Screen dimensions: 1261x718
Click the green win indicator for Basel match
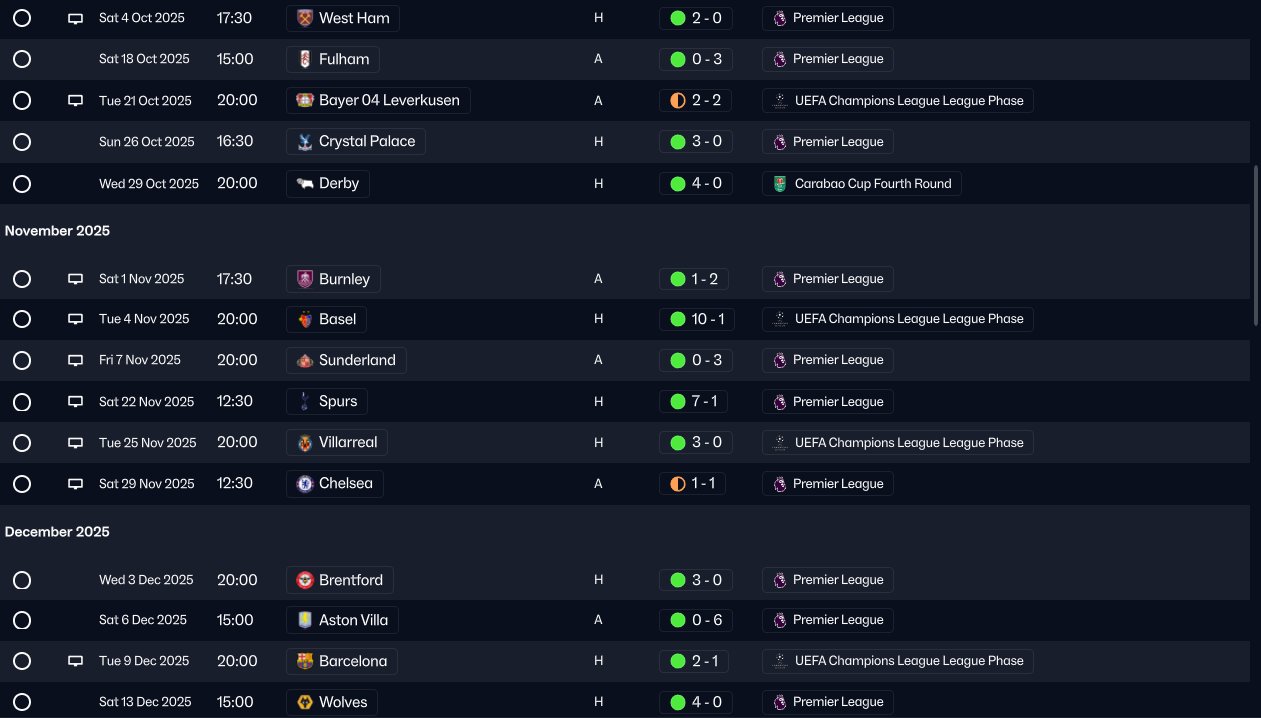678,319
